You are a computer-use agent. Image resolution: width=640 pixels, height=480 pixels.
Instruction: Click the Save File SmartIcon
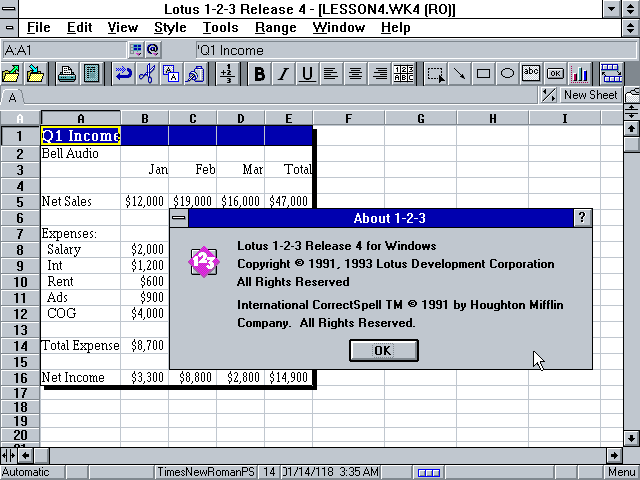[36, 74]
